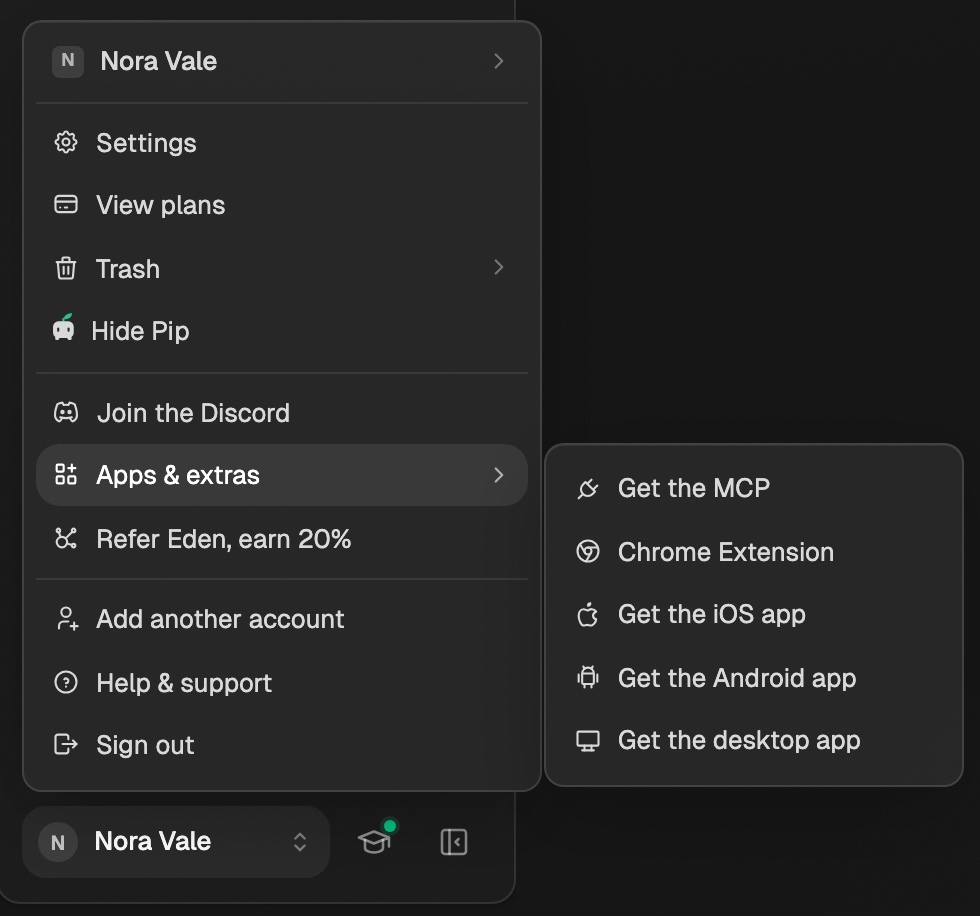Sign out of the account
The height and width of the screenshot is (916, 980).
pyautogui.click(x=282, y=745)
